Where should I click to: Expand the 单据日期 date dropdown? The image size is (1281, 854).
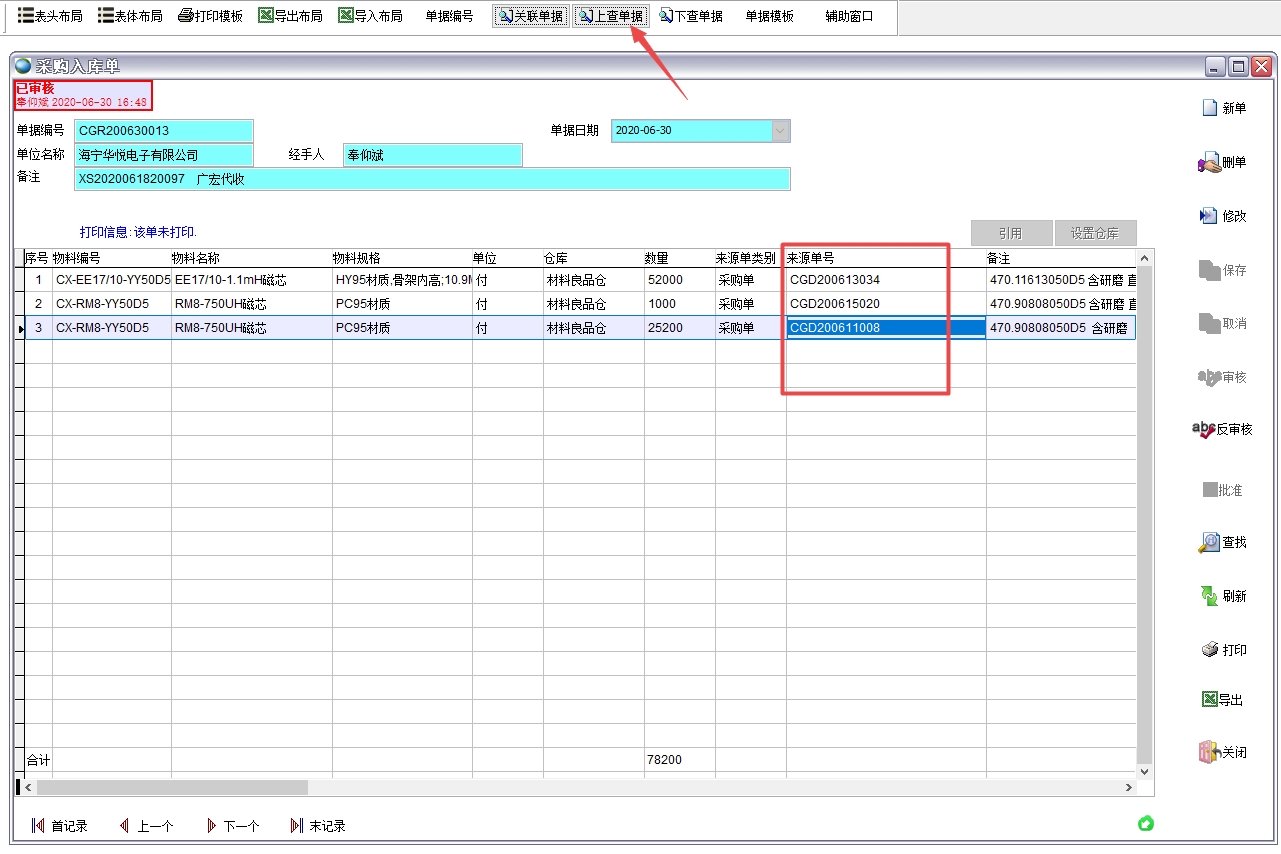[780, 131]
